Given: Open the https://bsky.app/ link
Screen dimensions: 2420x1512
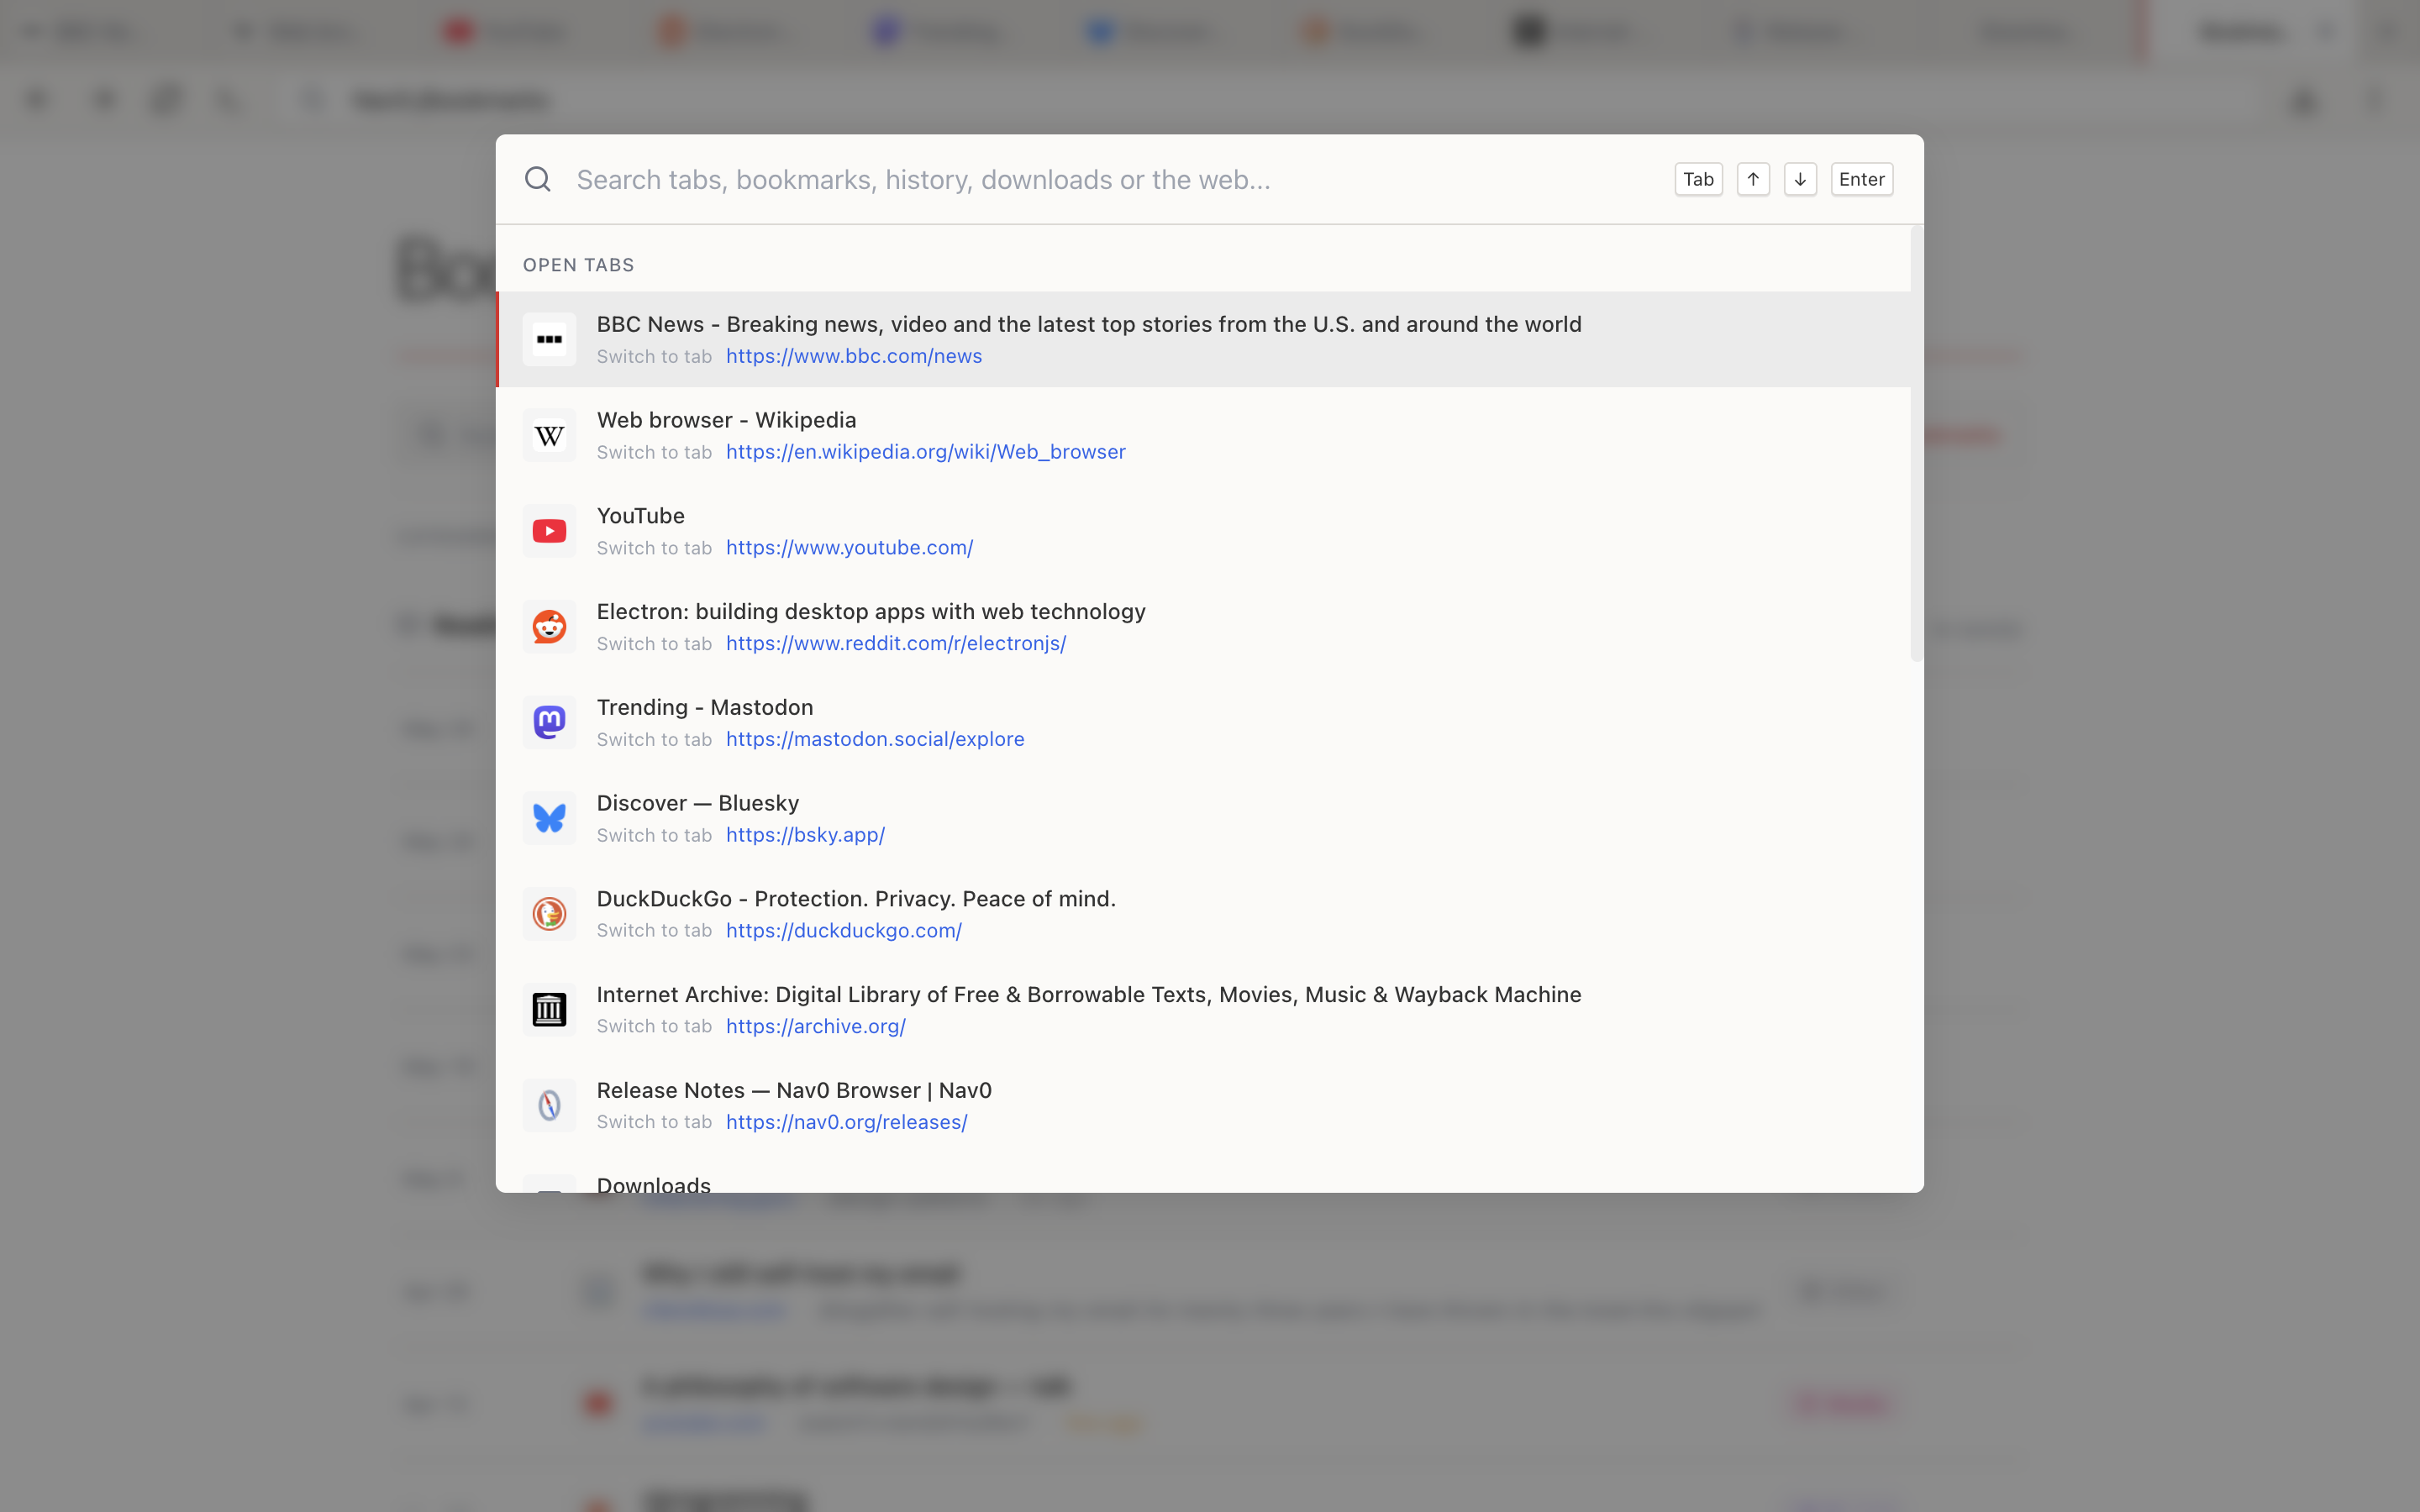Looking at the screenshot, I should pos(805,835).
